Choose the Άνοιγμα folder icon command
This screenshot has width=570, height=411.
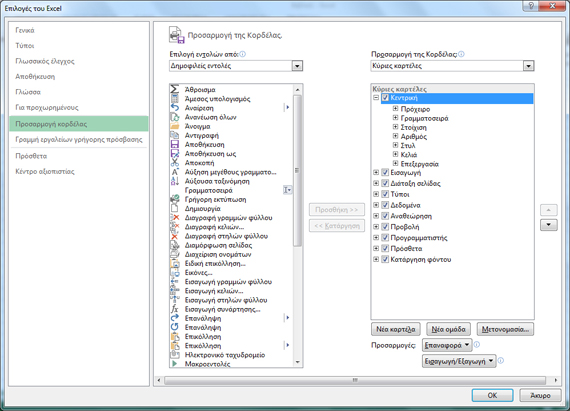click(175, 126)
